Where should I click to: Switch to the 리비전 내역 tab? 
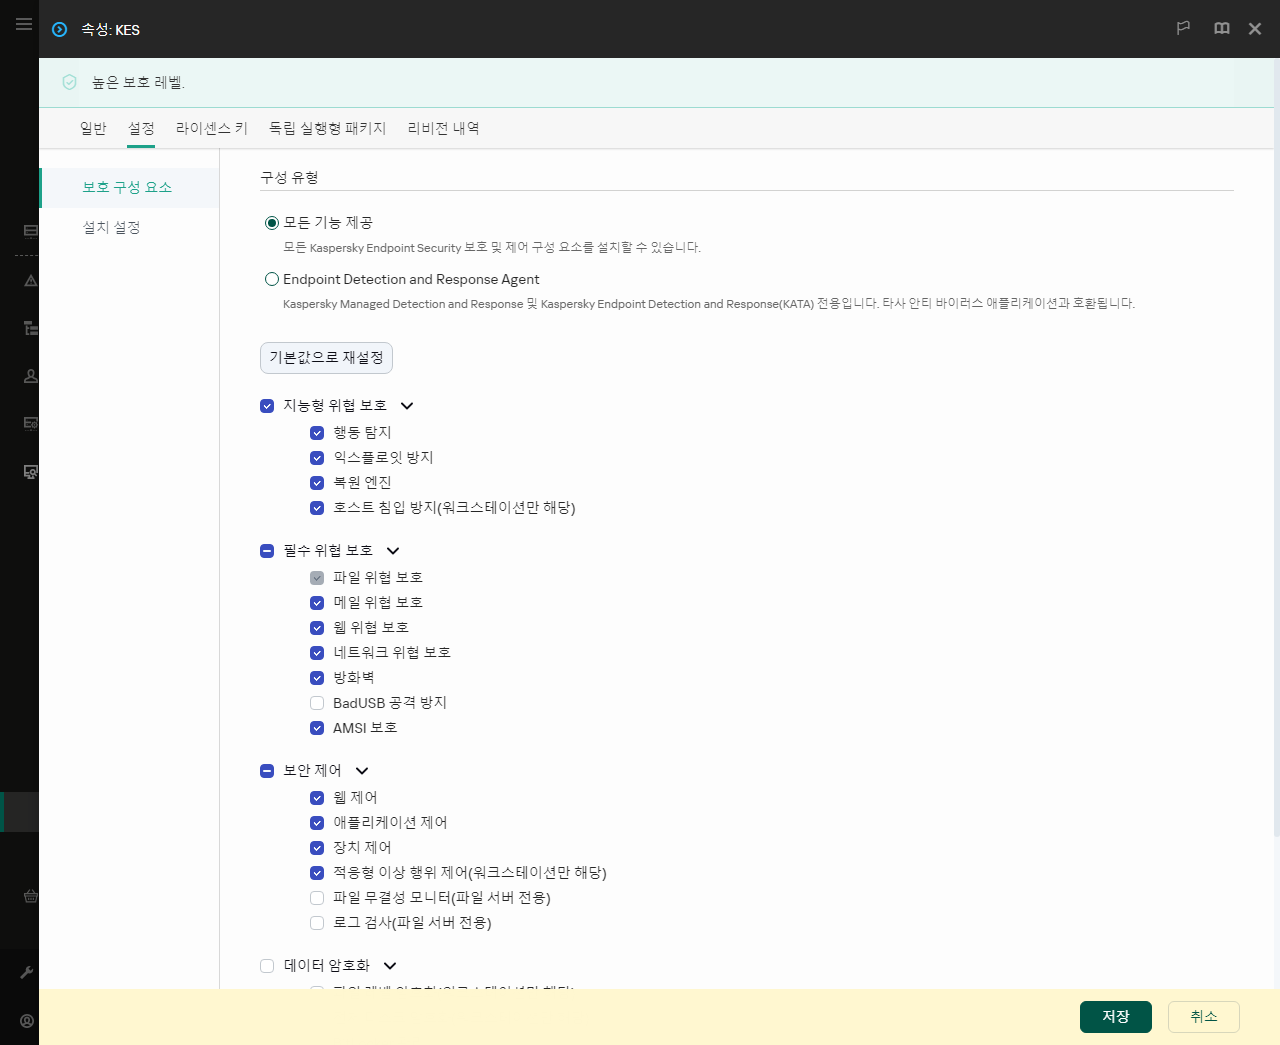tap(443, 128)
